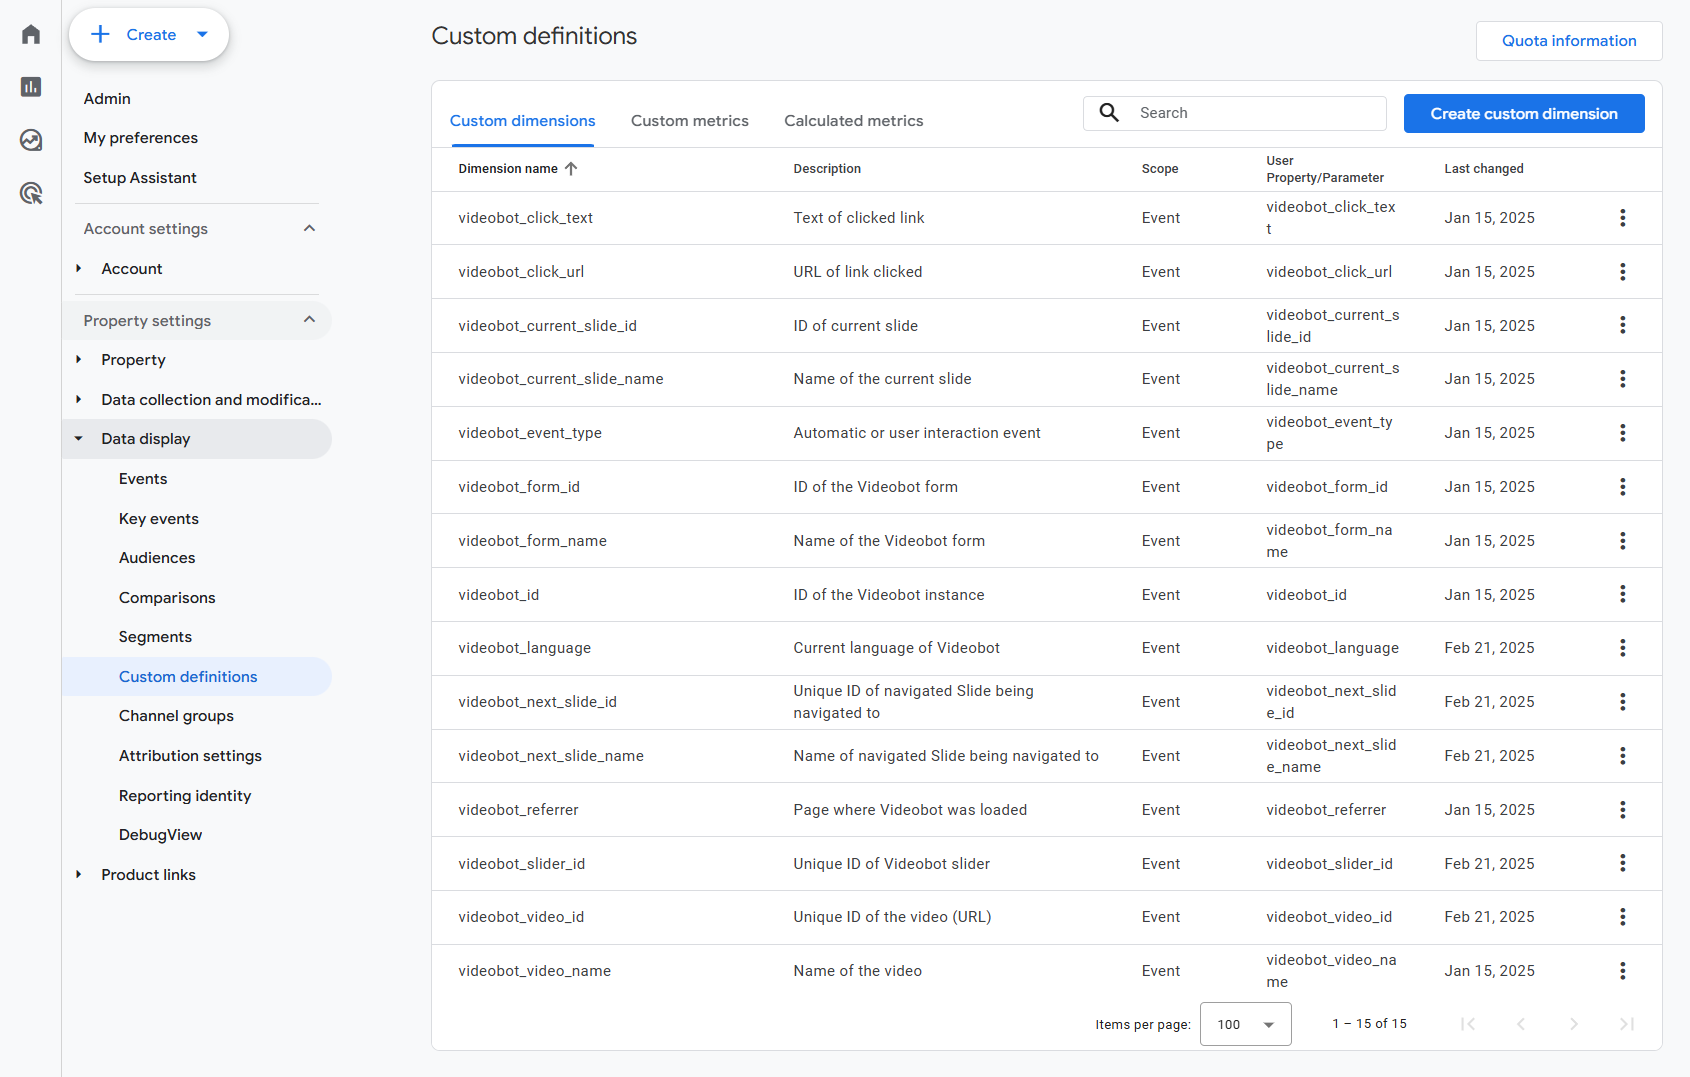Open the Advertising icon in left rail

[31, 193]
